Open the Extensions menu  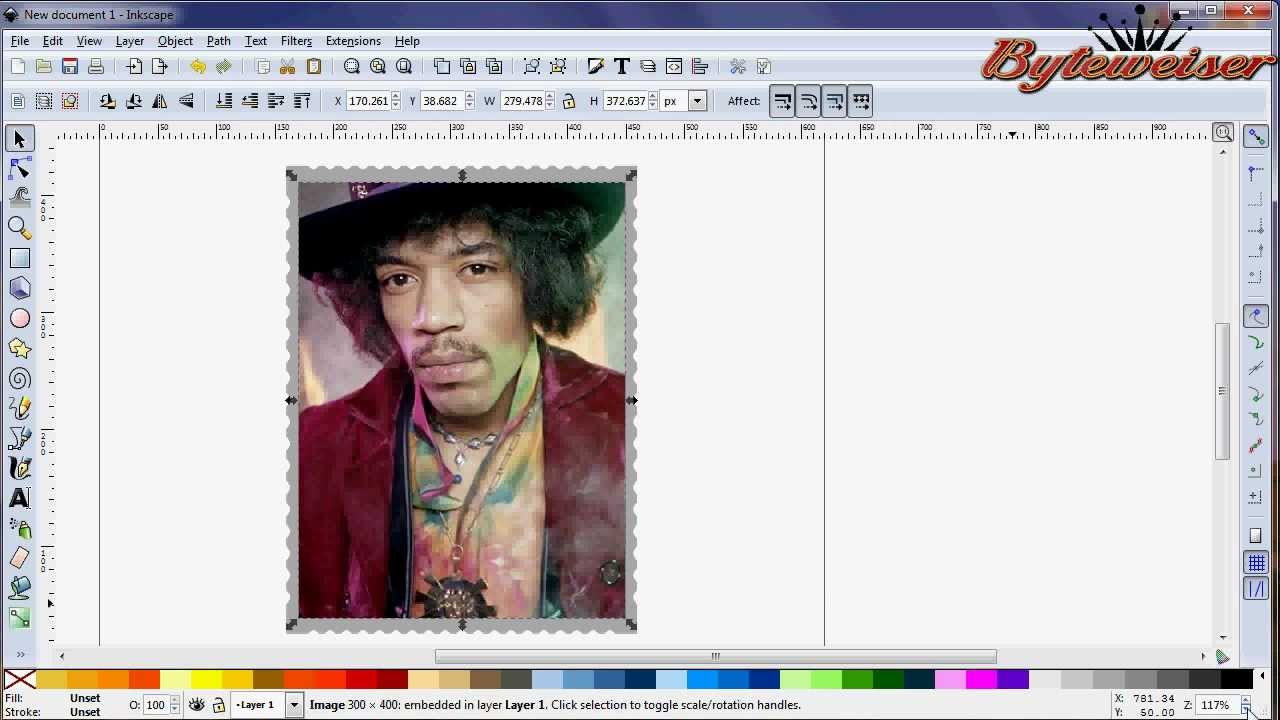click(353, 41)
